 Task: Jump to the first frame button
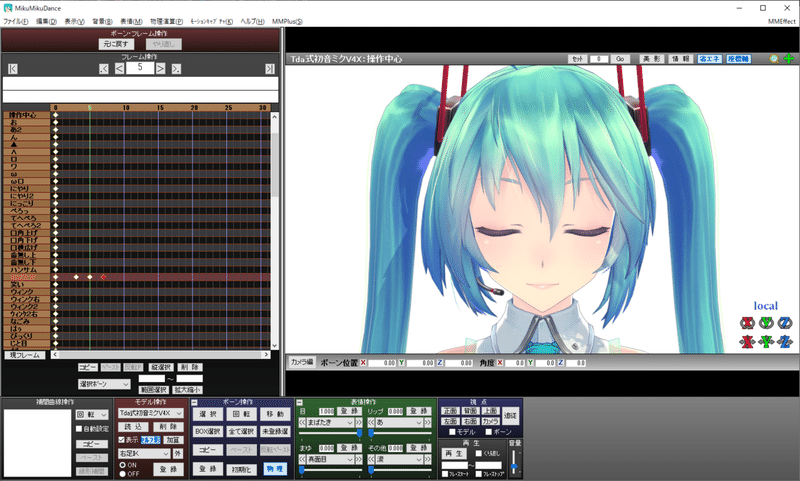(x=13, y=69)
